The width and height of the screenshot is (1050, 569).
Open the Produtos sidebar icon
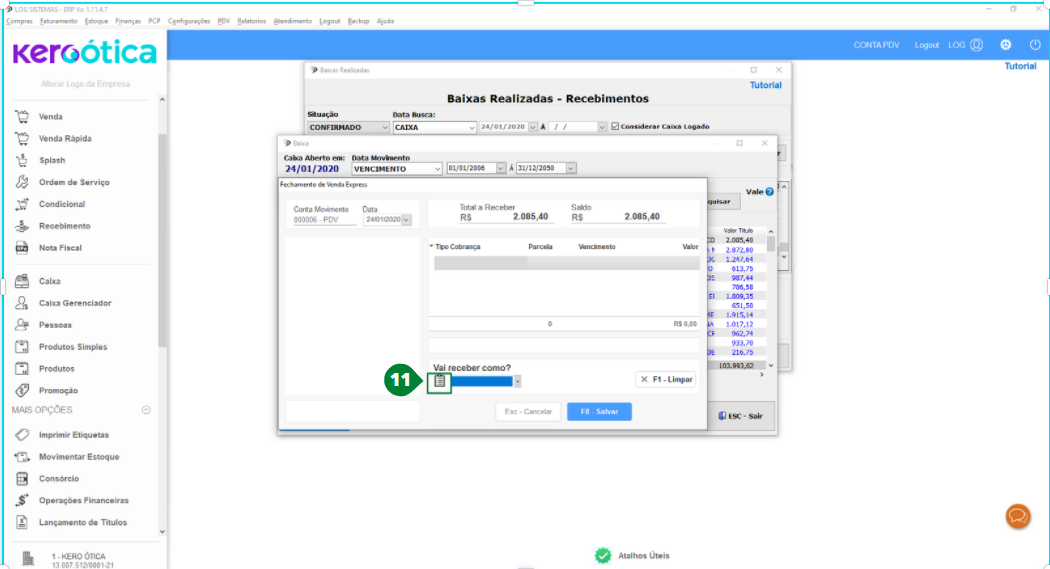click(x=22, y=369)
